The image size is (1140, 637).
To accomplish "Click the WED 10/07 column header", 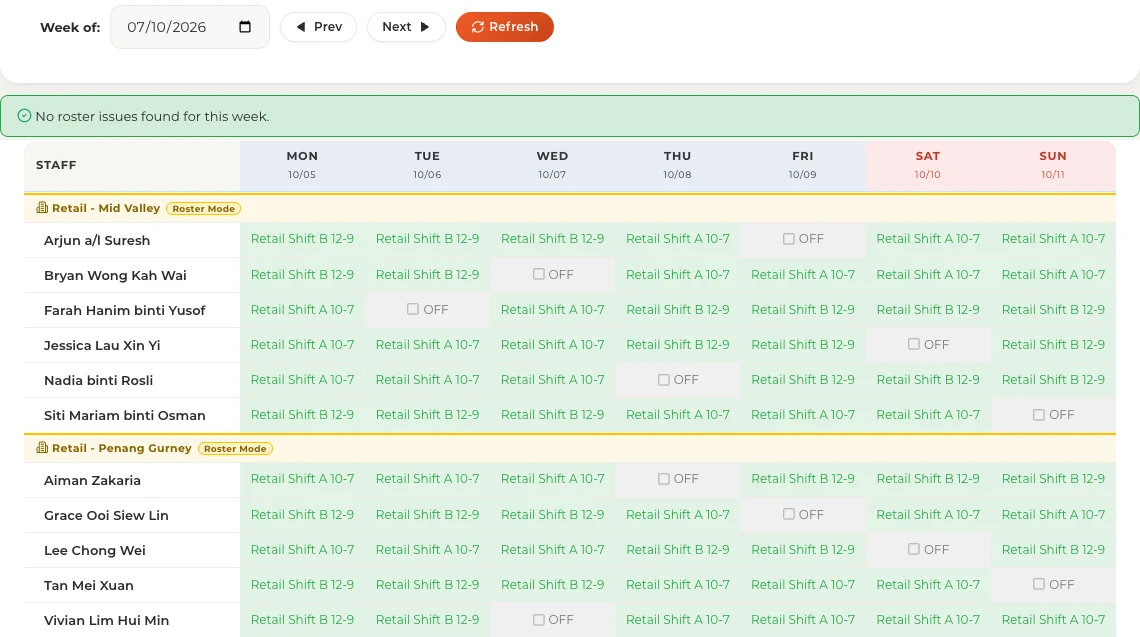I will pos(553,165).
